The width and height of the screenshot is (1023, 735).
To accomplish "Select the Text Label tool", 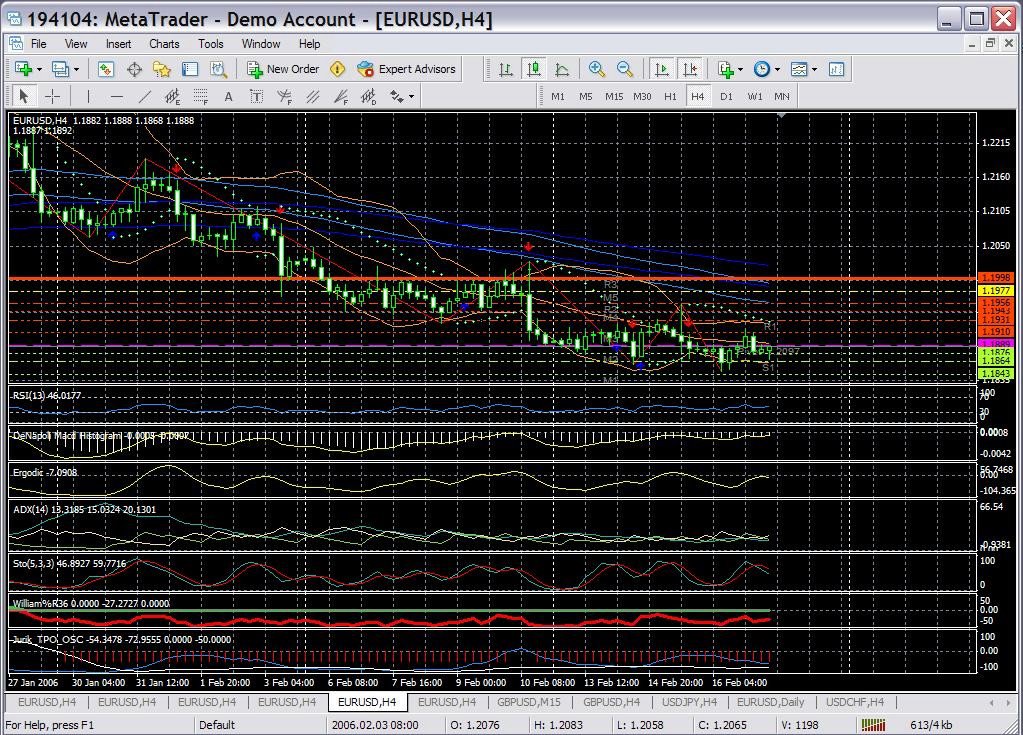I will [256, 97].
